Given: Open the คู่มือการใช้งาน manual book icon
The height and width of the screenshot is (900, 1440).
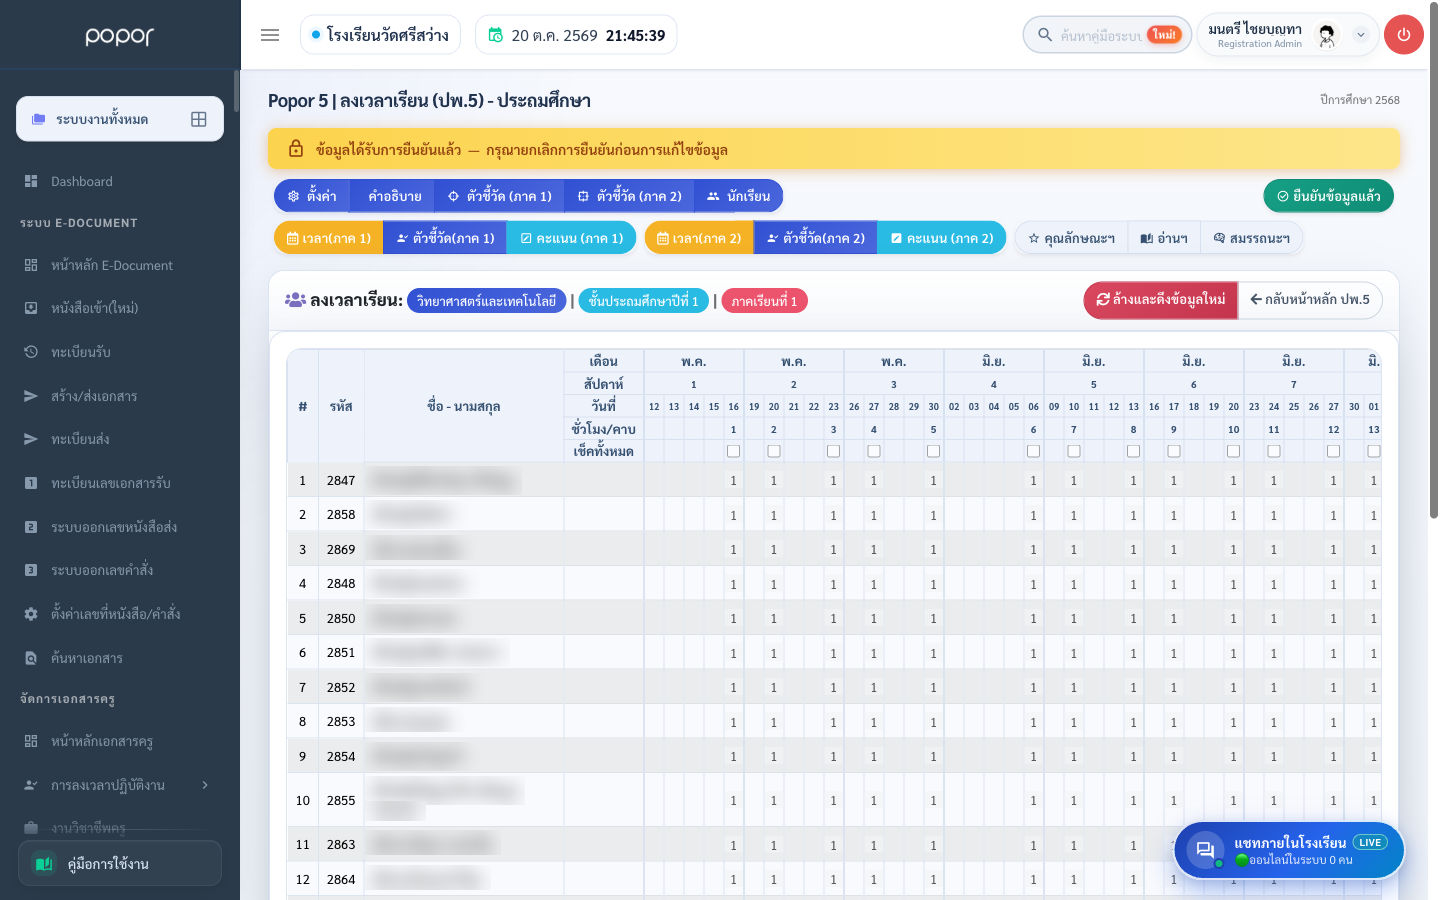Looking at the screenshot, I should [44, 864].
